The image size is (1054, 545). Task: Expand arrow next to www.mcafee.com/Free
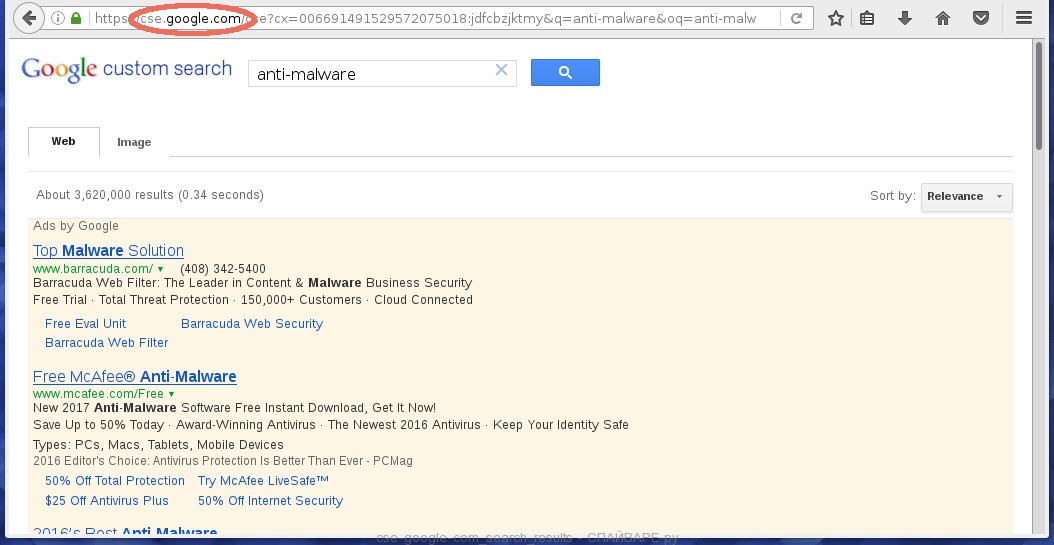[171, 394]
